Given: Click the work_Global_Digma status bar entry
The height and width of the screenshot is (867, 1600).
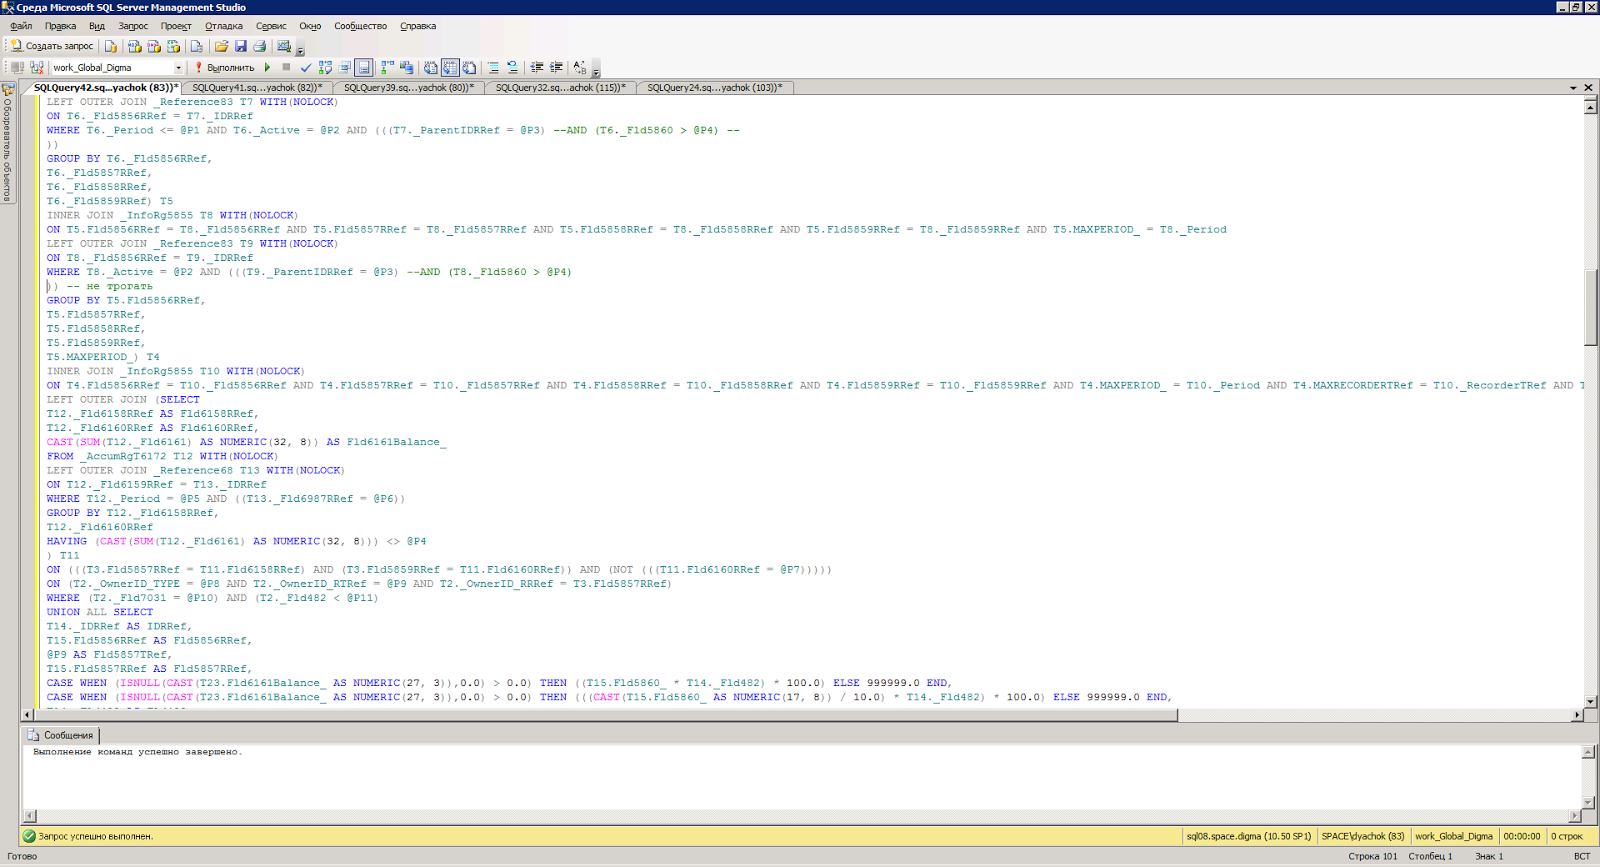Looking at the screenshot, I should pos(1453,836).
